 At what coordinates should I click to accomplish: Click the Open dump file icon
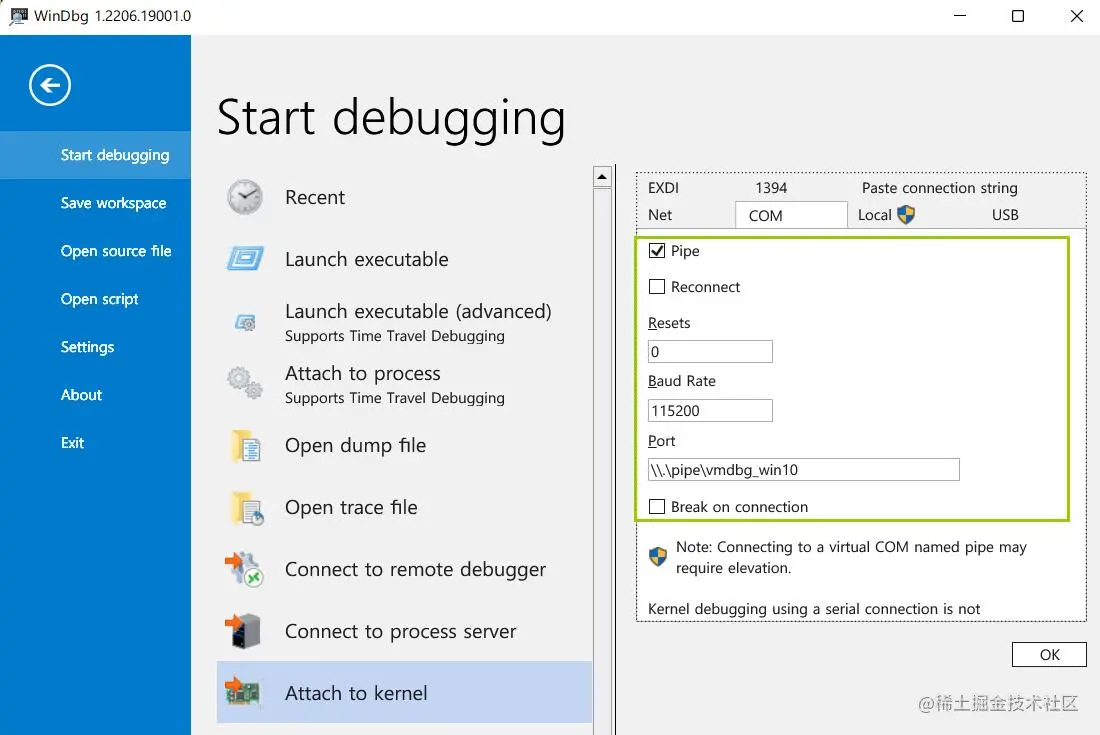click(x=246, y=446)
